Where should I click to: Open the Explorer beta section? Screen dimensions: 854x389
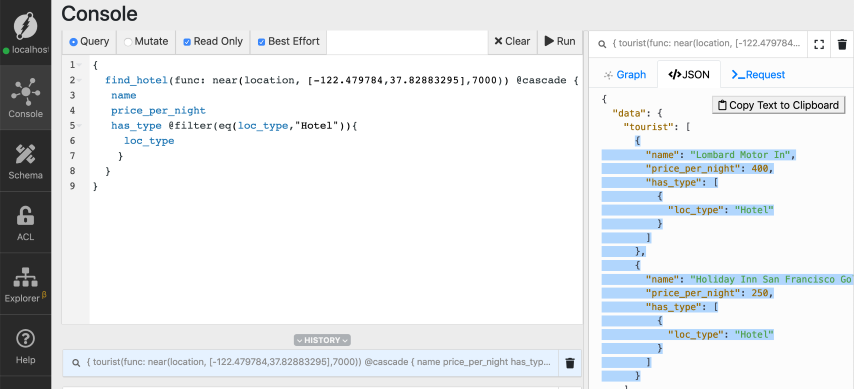coord(26,283)
